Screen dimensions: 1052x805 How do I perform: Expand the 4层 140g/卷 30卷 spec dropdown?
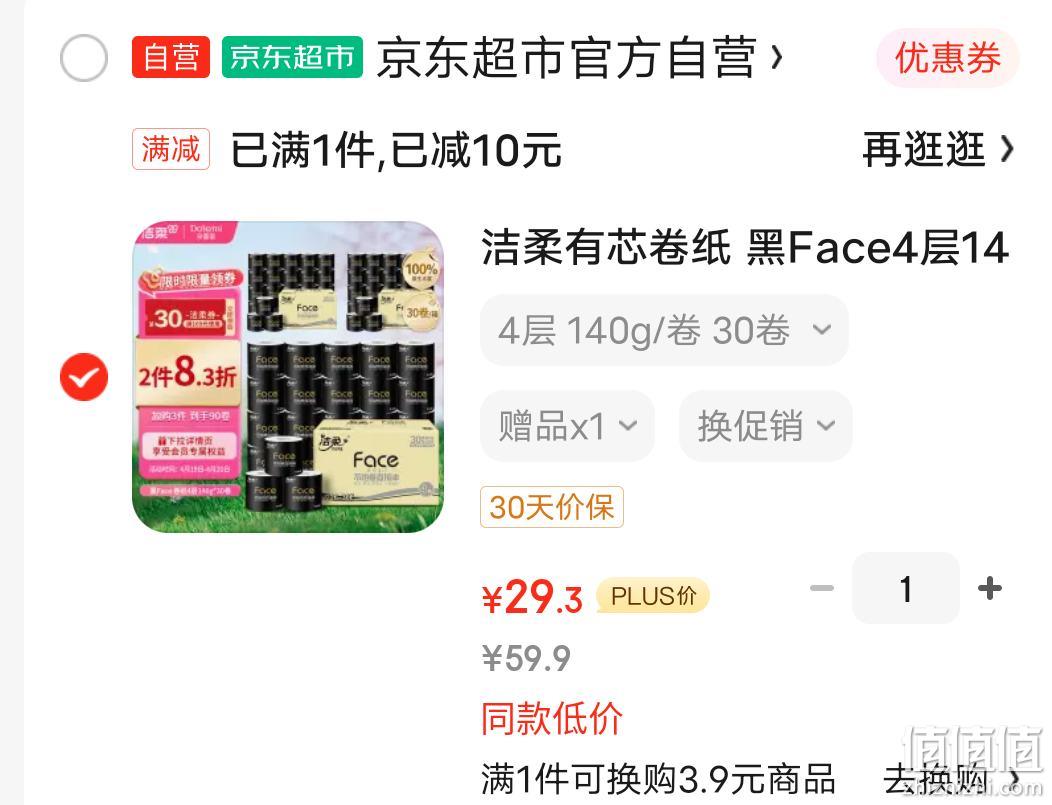click(664, 330)
